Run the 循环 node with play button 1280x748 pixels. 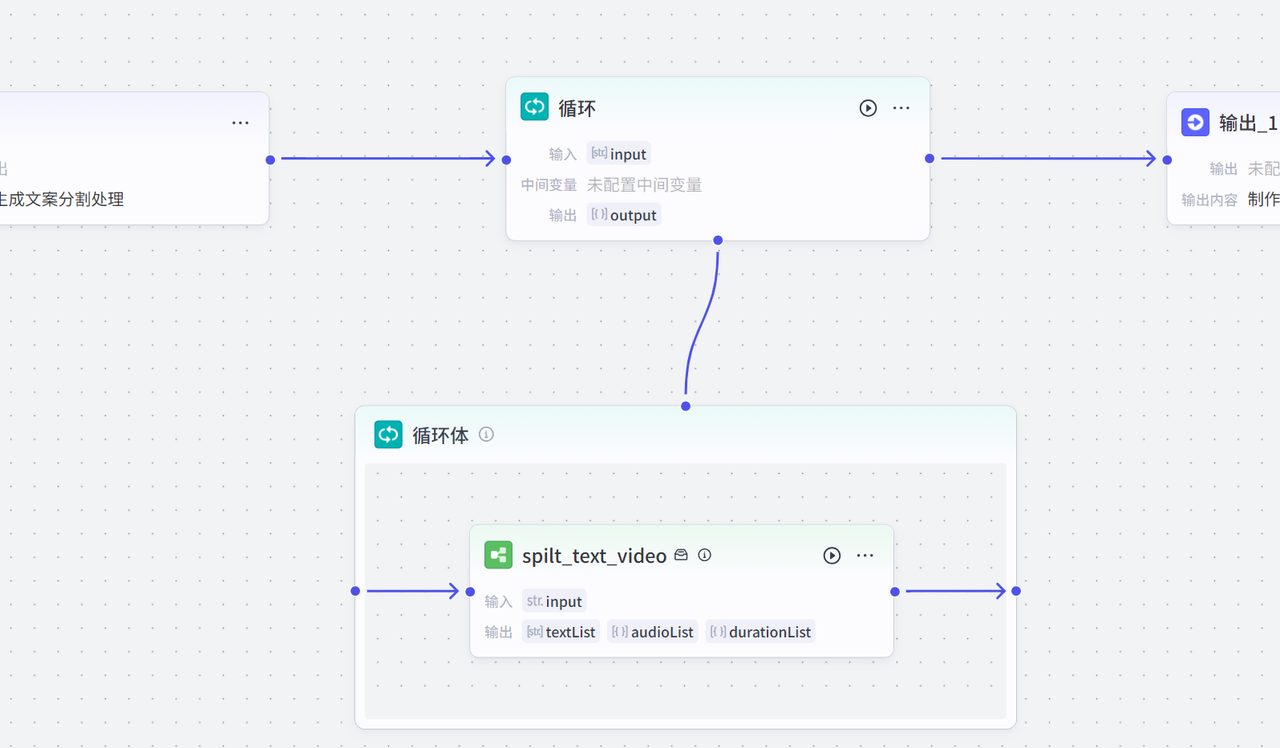click(x=868, y=108)
